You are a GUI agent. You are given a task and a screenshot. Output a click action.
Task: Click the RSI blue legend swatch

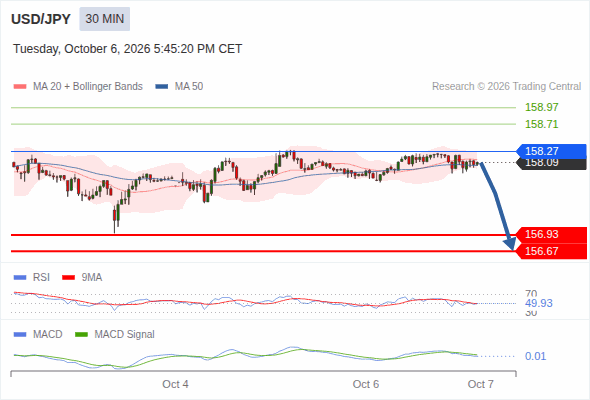(20, 278)
